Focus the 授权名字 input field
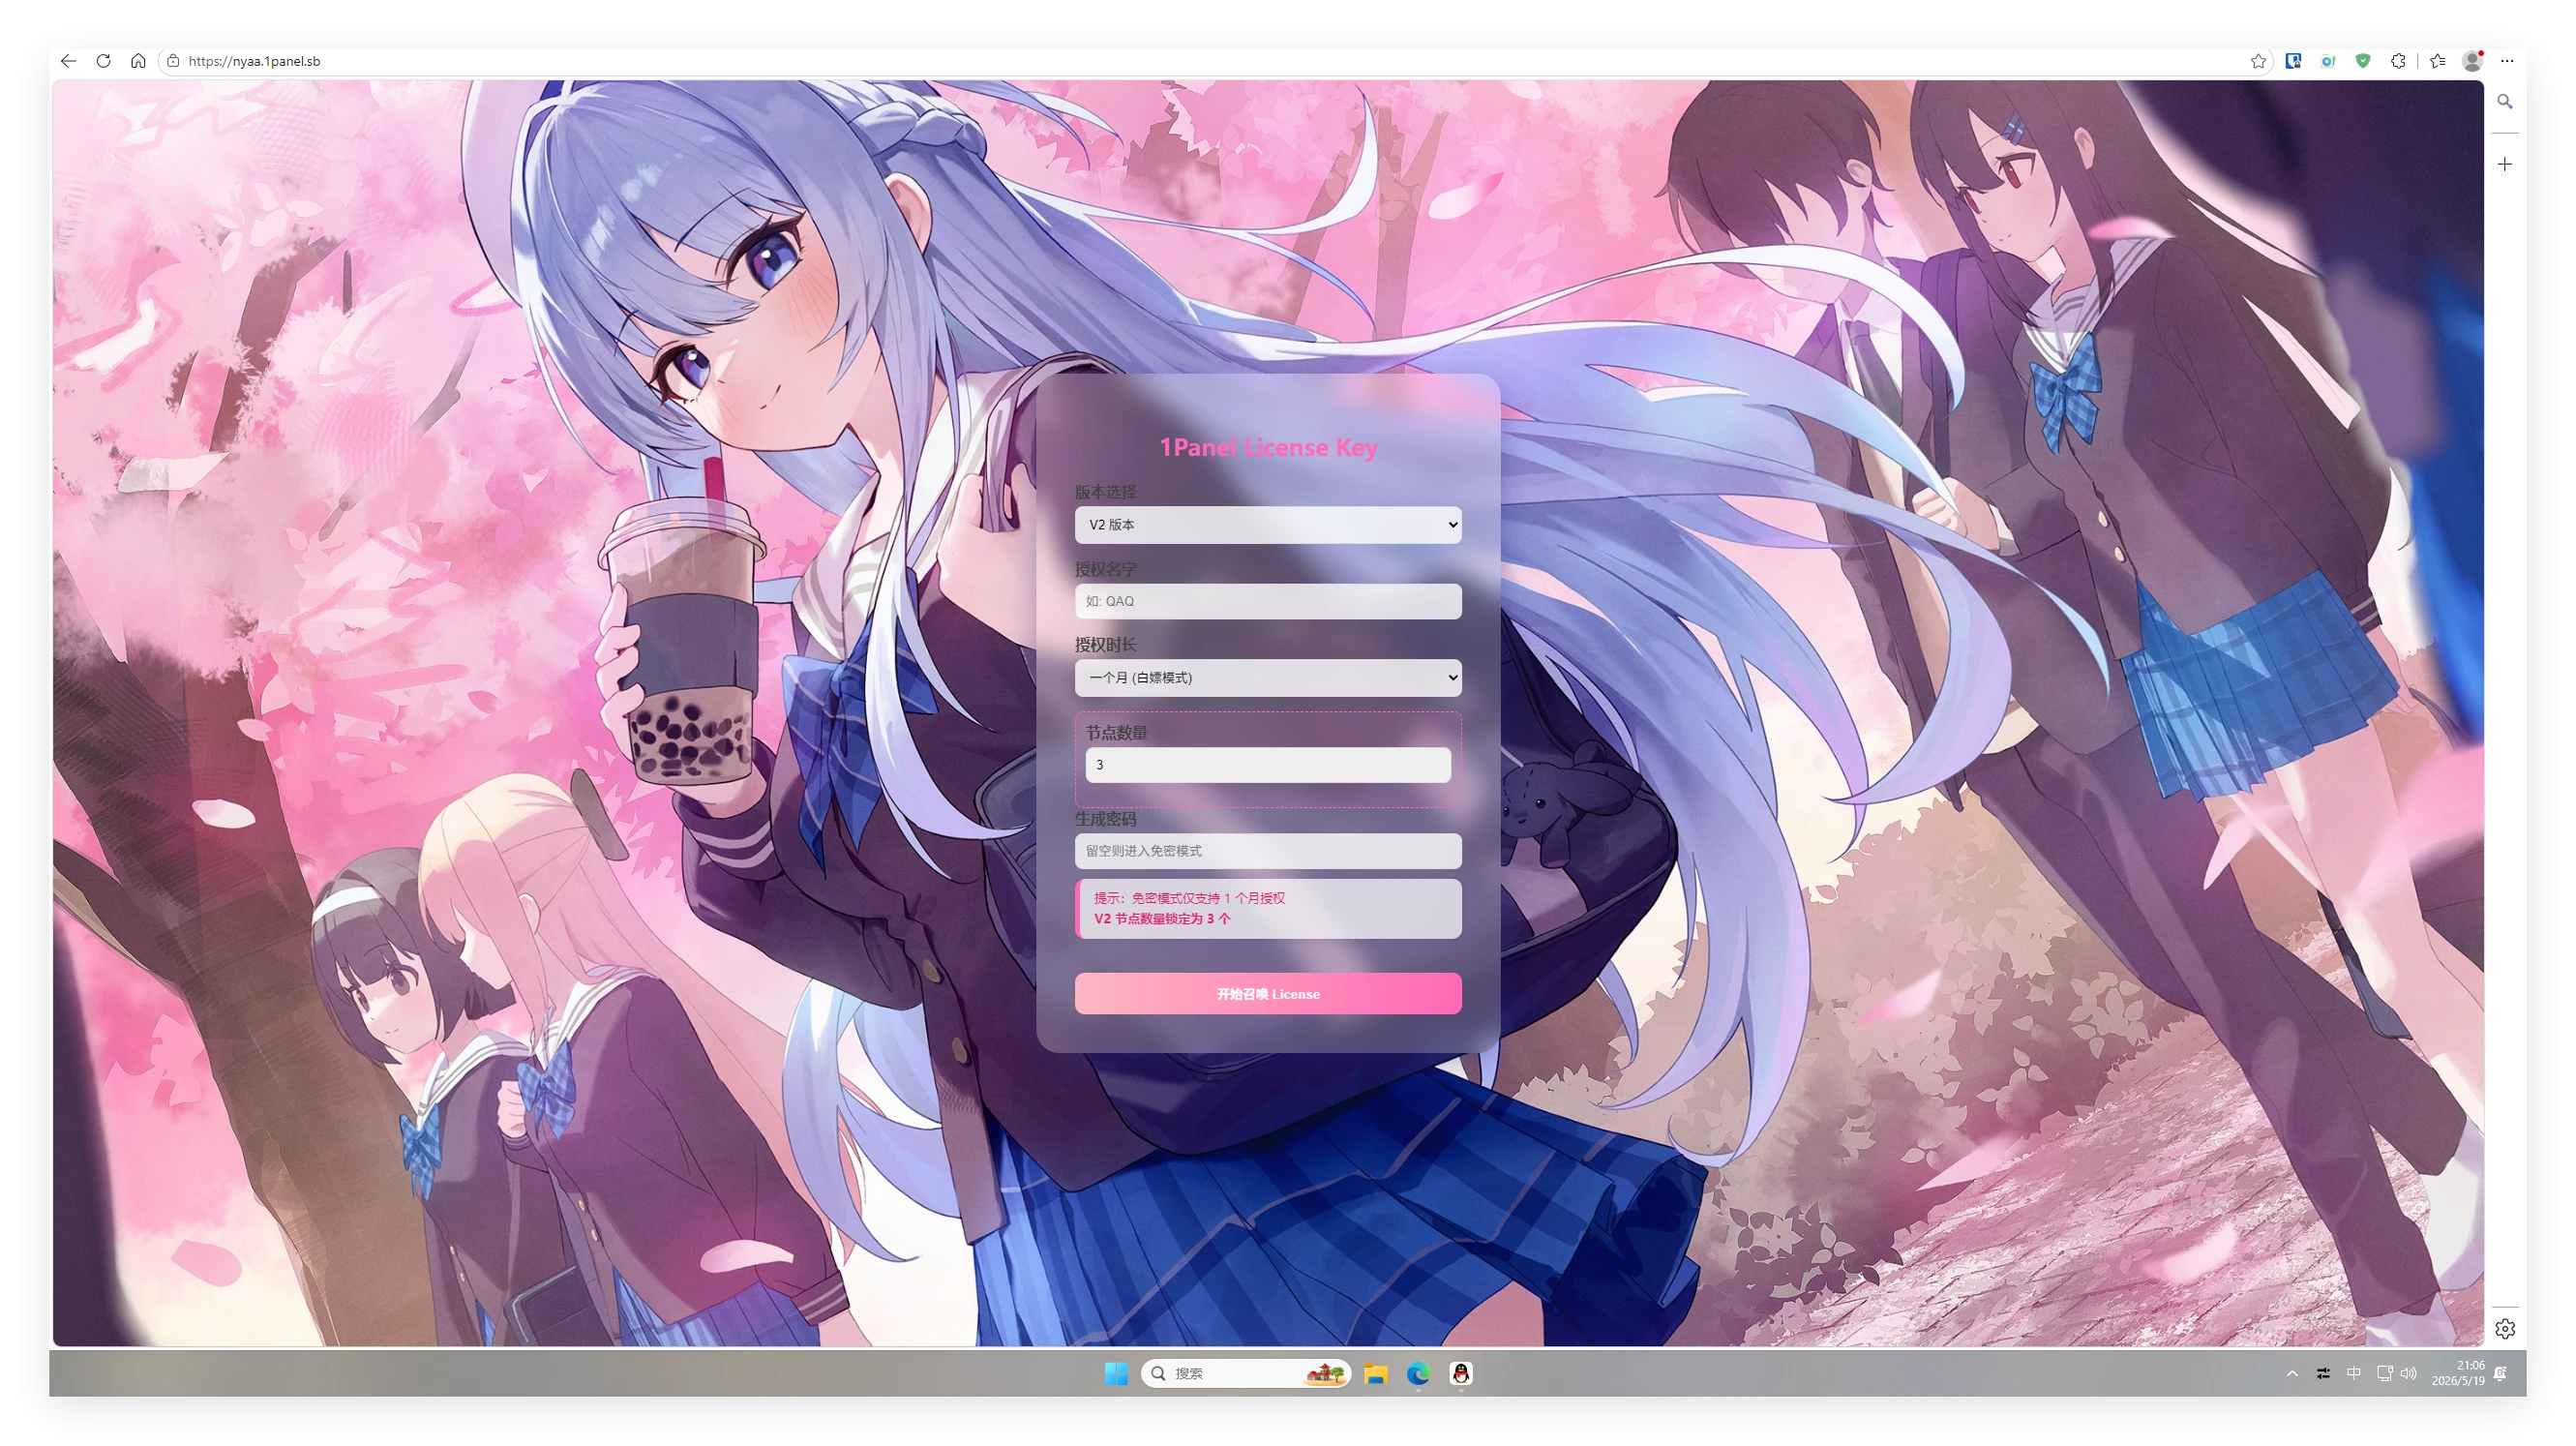 1268,601
